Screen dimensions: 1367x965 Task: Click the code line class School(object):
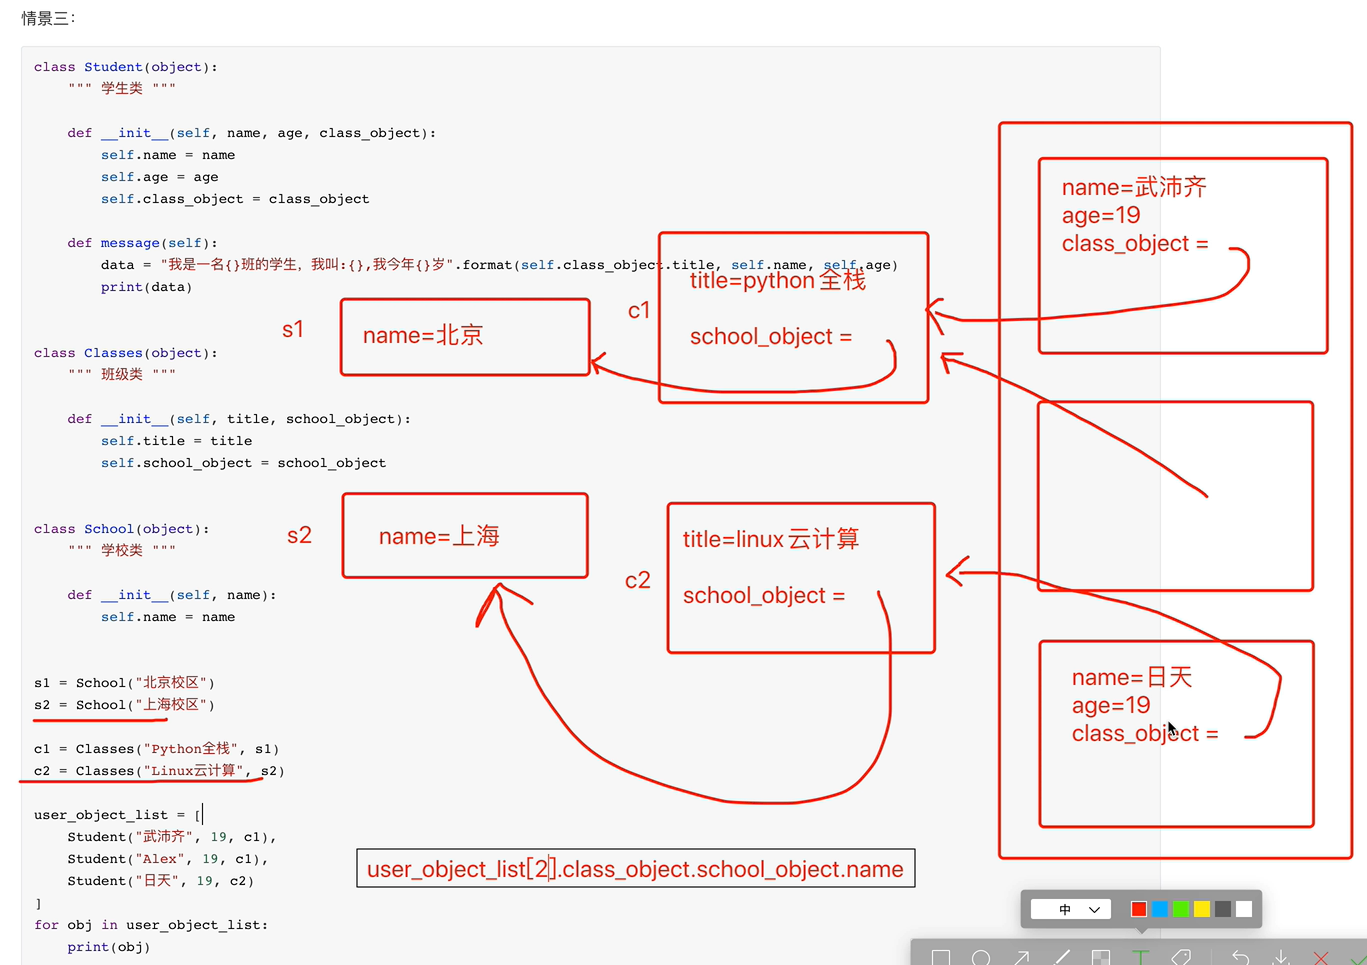122,529
